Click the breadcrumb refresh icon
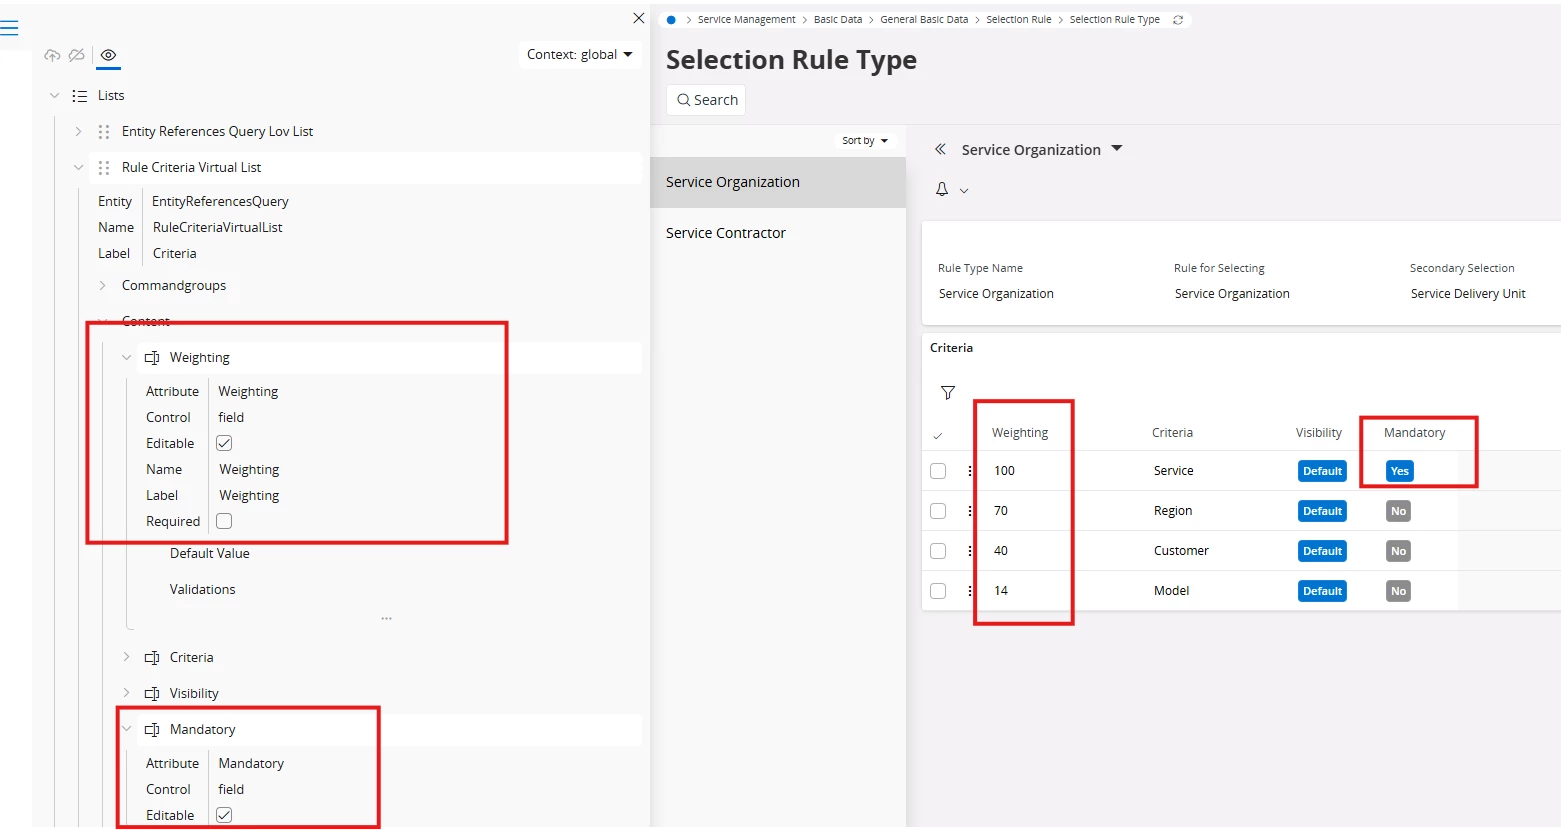Screen dimensions: 1561x830 click(1178, 20)
